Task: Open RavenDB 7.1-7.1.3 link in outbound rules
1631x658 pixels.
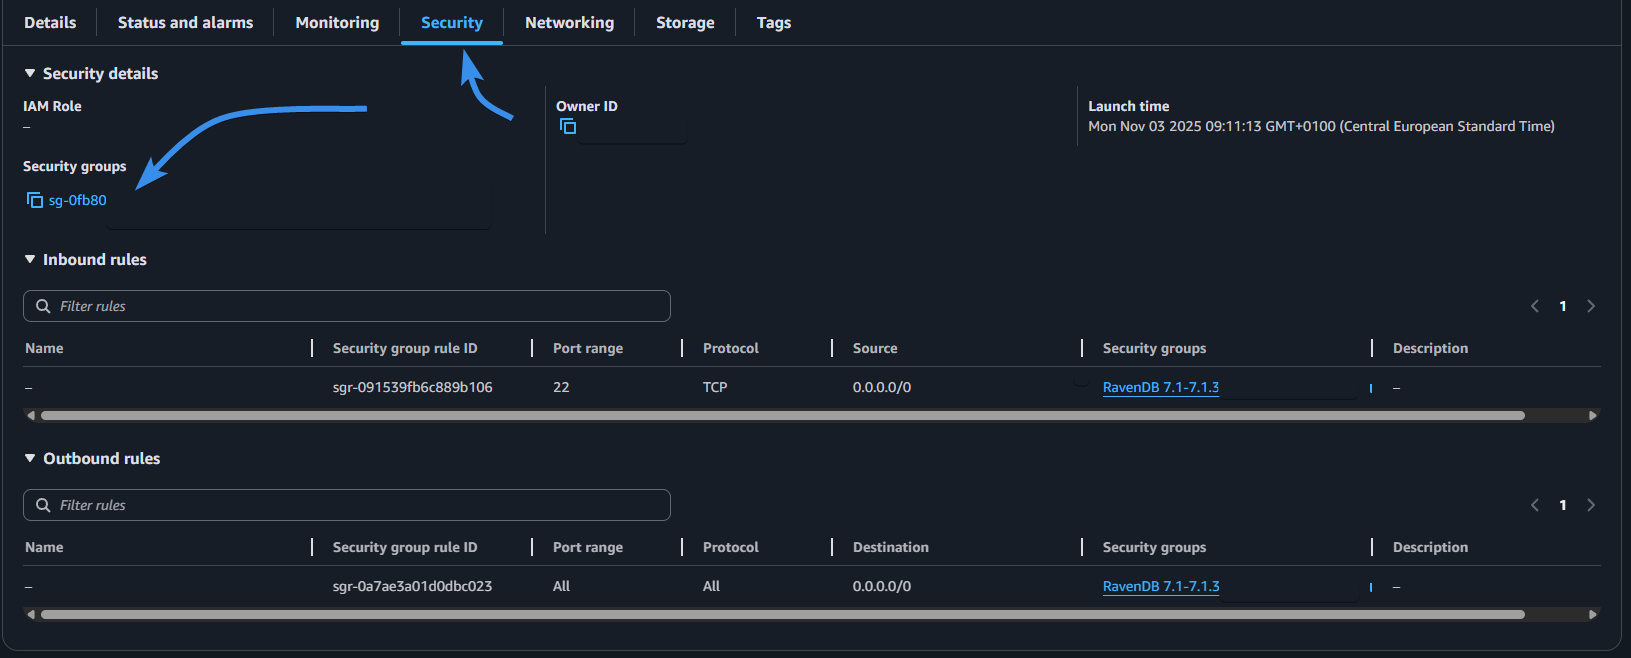Action: pyautogui.click(x=1161, y=586)
